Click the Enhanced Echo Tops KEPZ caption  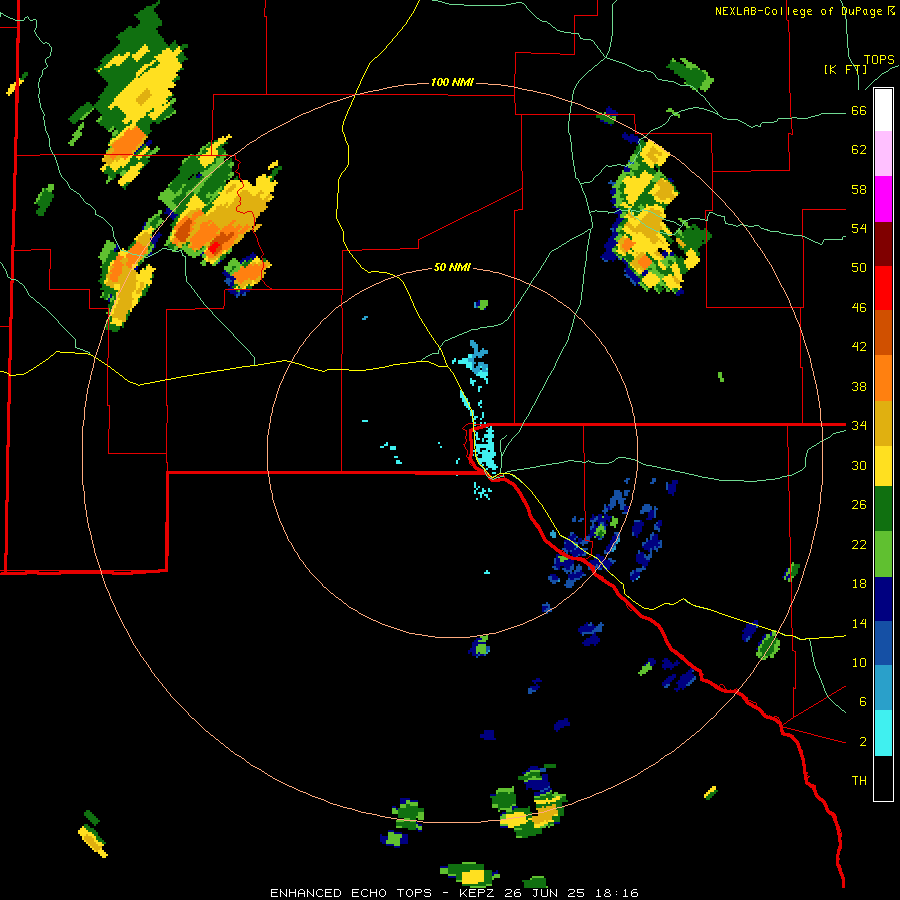(454, 893)
